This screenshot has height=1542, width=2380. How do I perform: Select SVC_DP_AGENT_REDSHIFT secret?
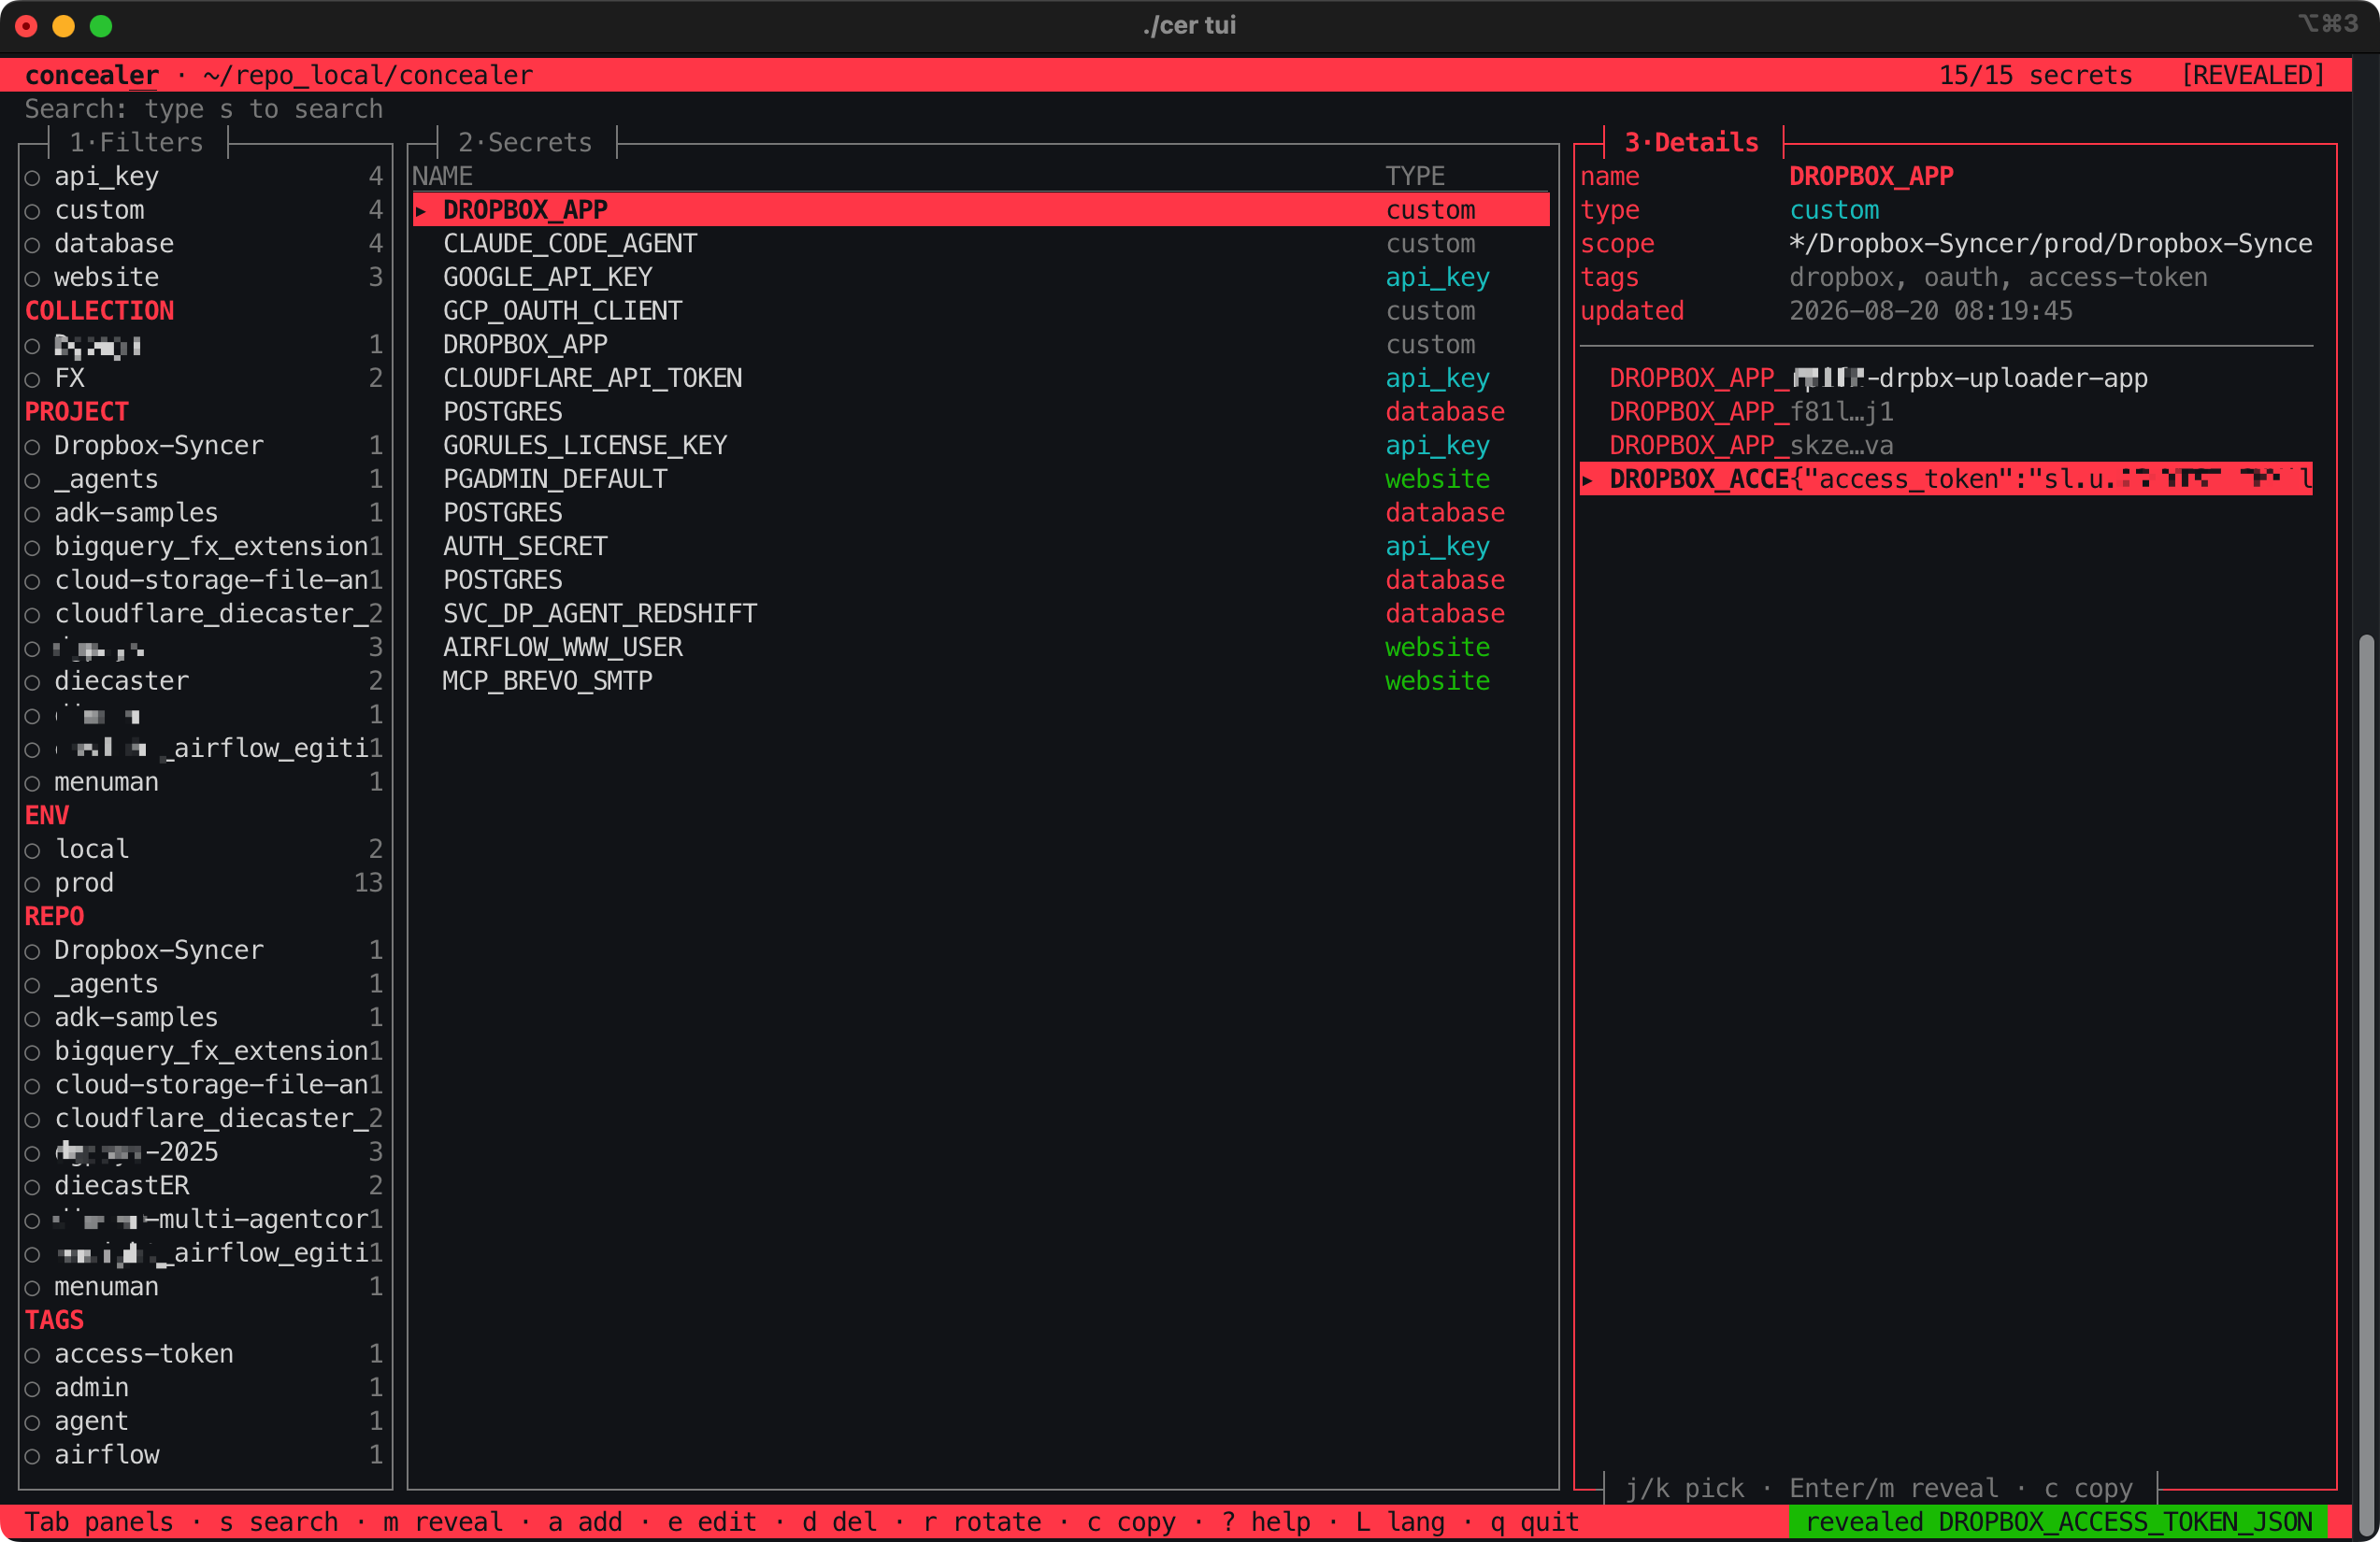click(980, 614)
